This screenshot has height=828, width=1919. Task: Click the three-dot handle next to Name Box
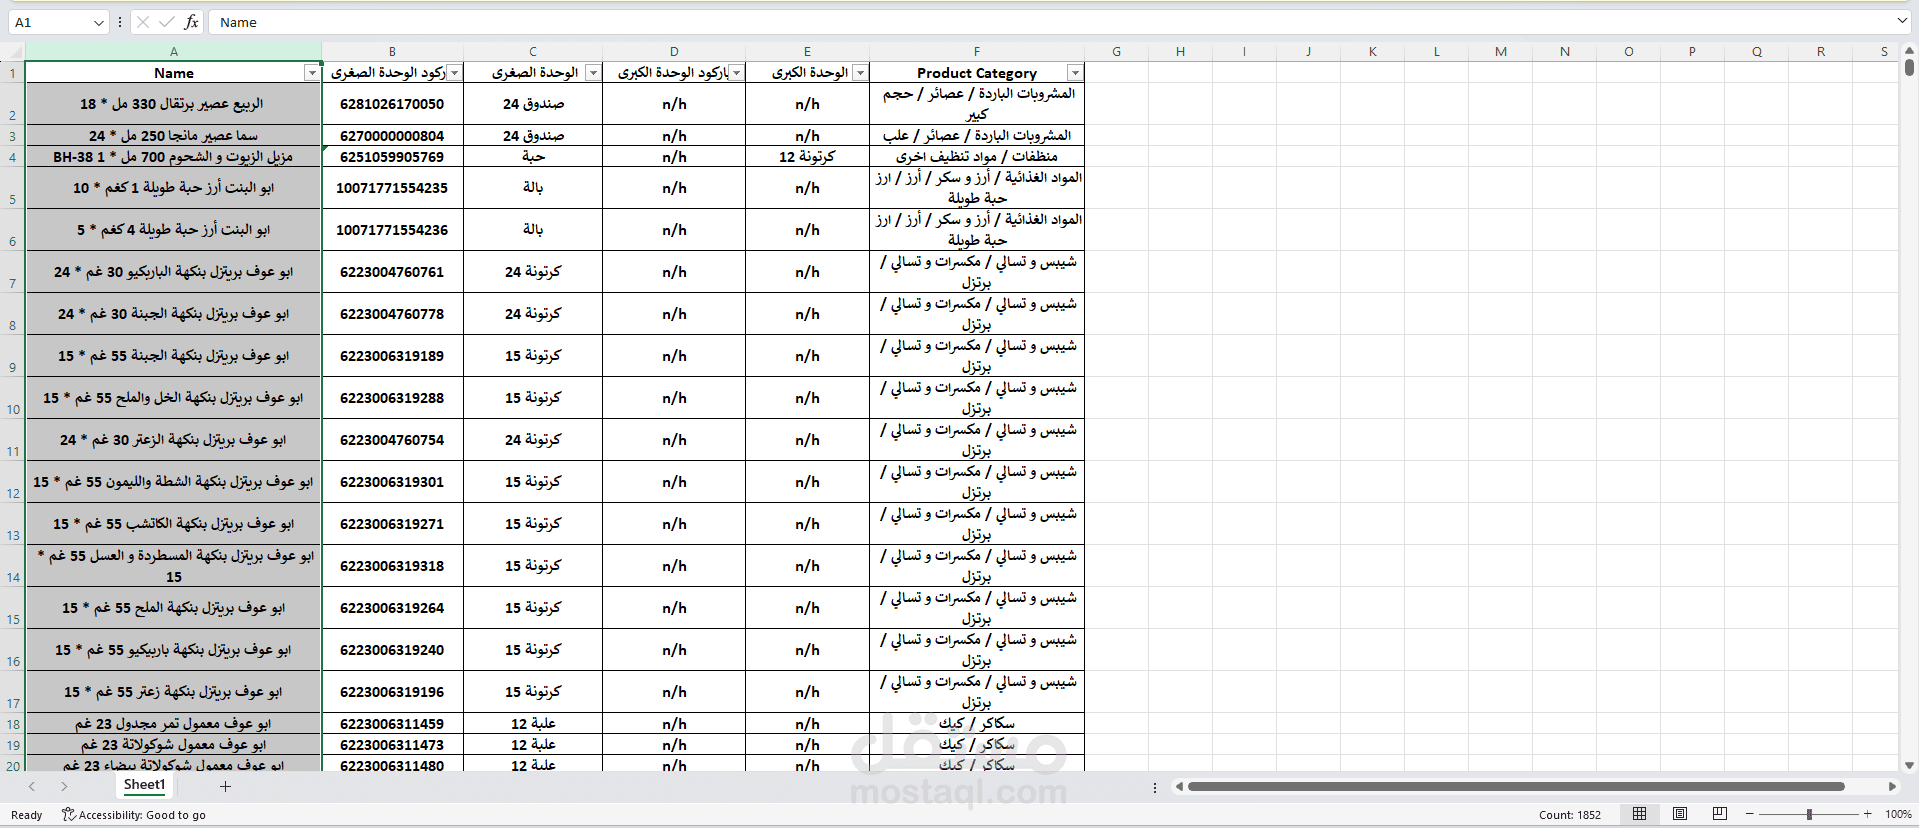(x=120, y=22)
